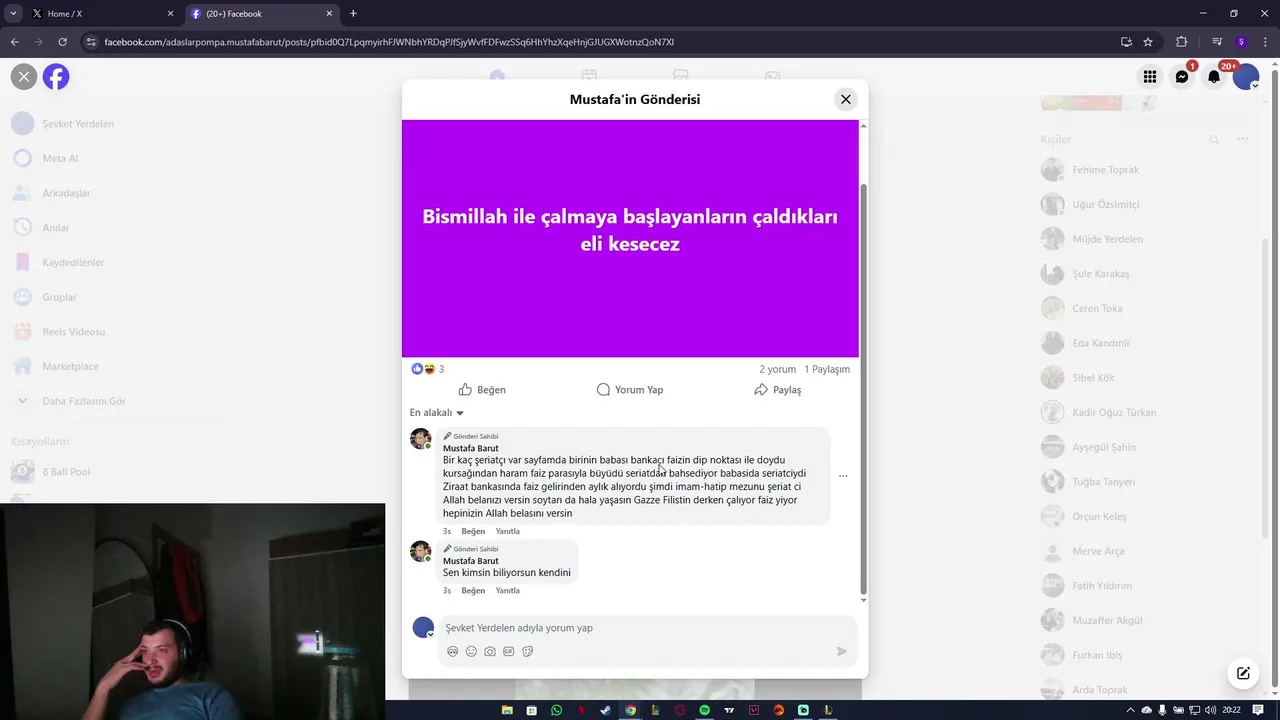Image resolution: width=1280 pixels, height=720 pixels.
Task: Click Paylaş to share the post
Action: click(778, 390)
